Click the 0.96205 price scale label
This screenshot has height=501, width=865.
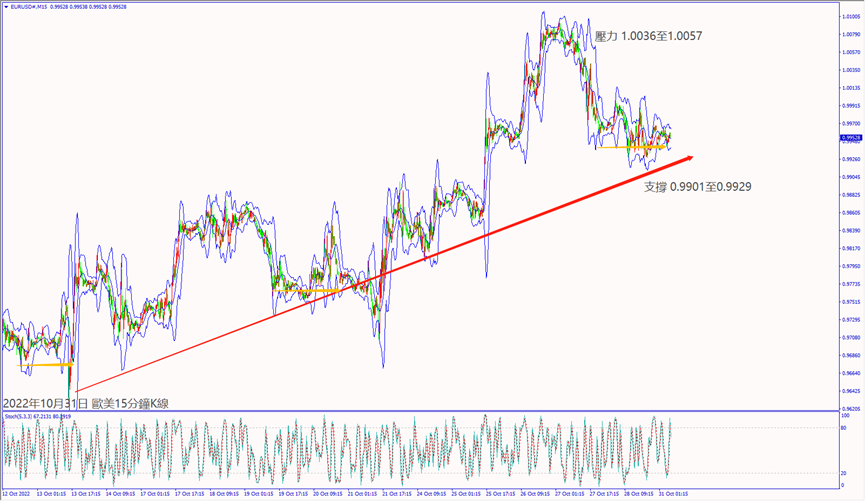852,409
